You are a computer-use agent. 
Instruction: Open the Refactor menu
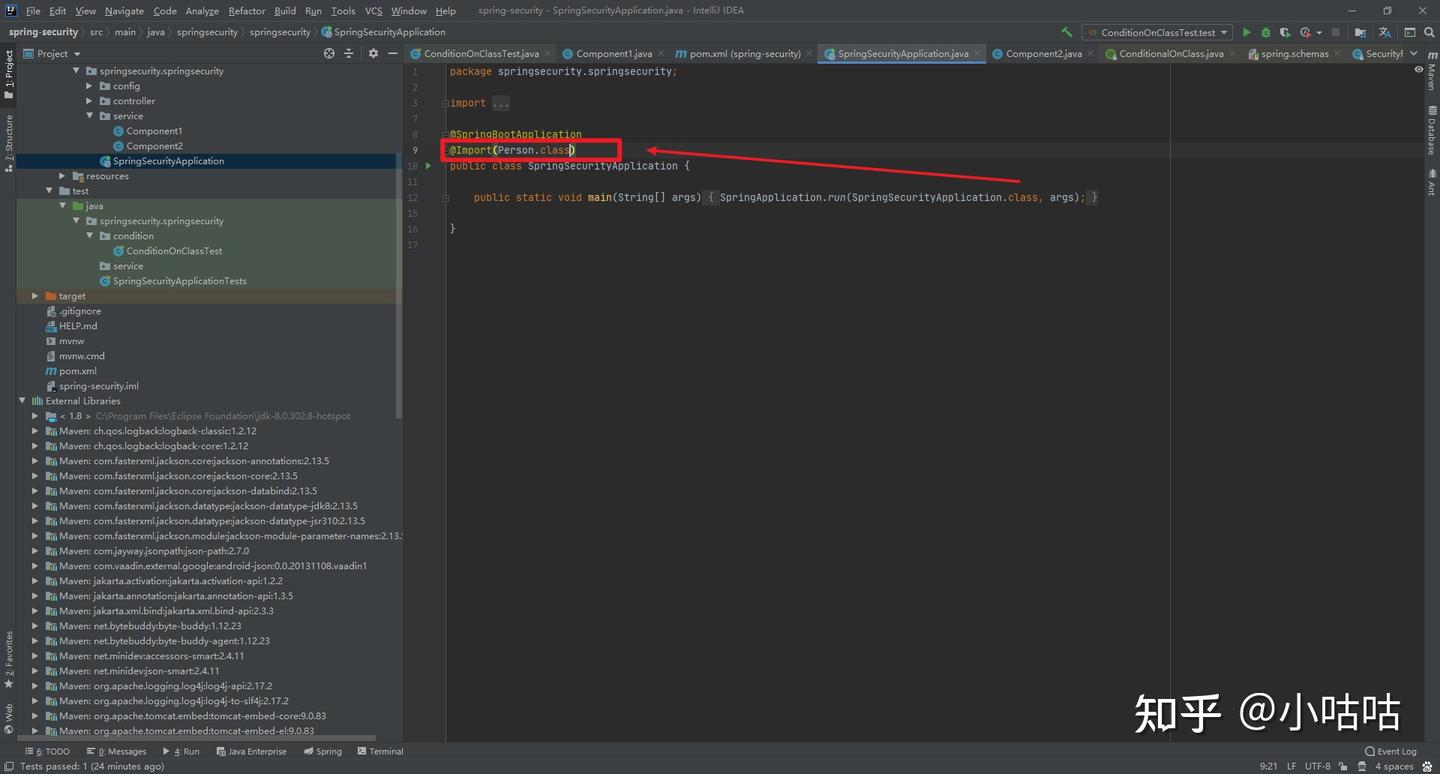[246, 10]
